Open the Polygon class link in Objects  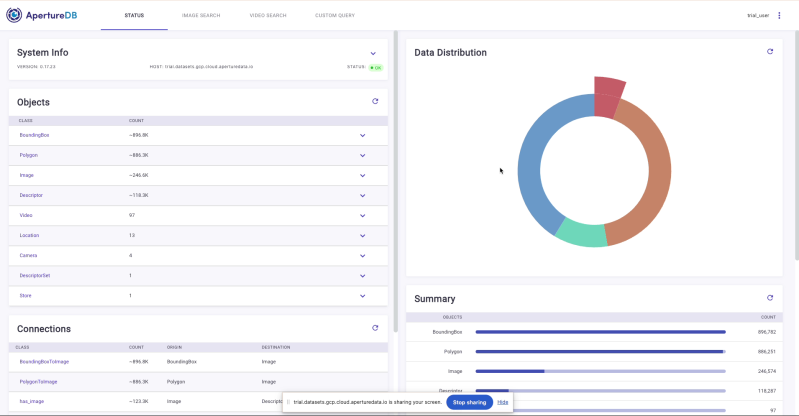click(x=29, y=155)
